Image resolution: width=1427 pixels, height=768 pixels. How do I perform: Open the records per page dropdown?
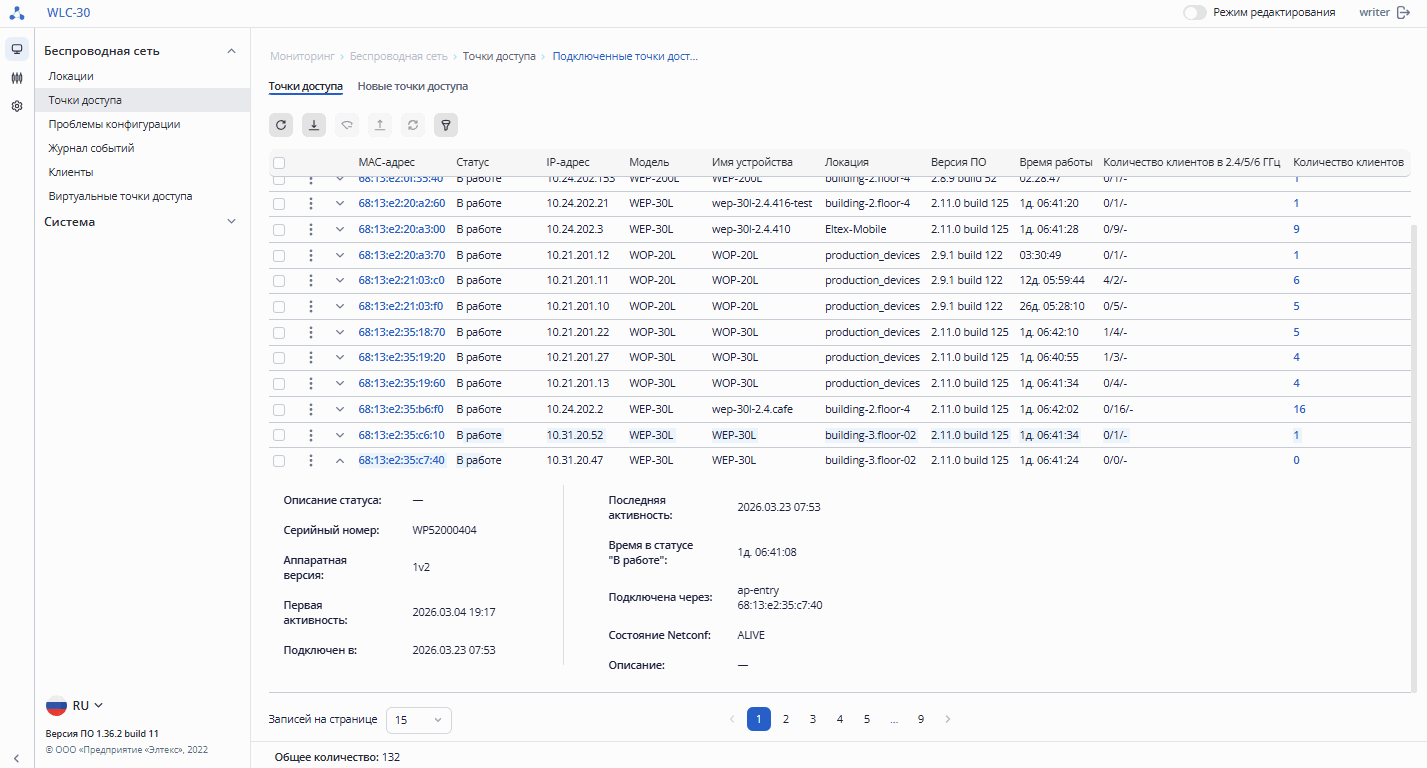418,720
